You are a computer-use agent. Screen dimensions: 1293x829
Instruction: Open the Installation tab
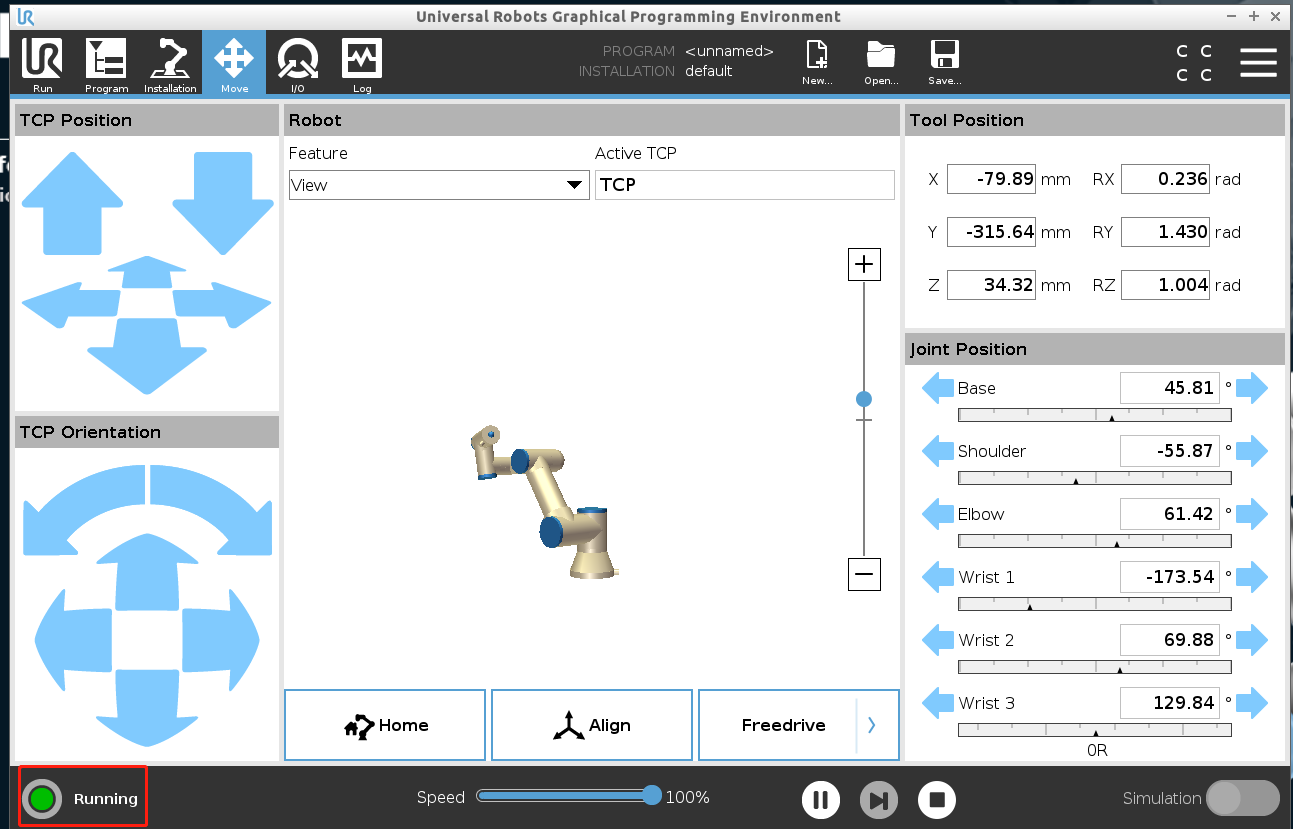[x=170, y=64]
